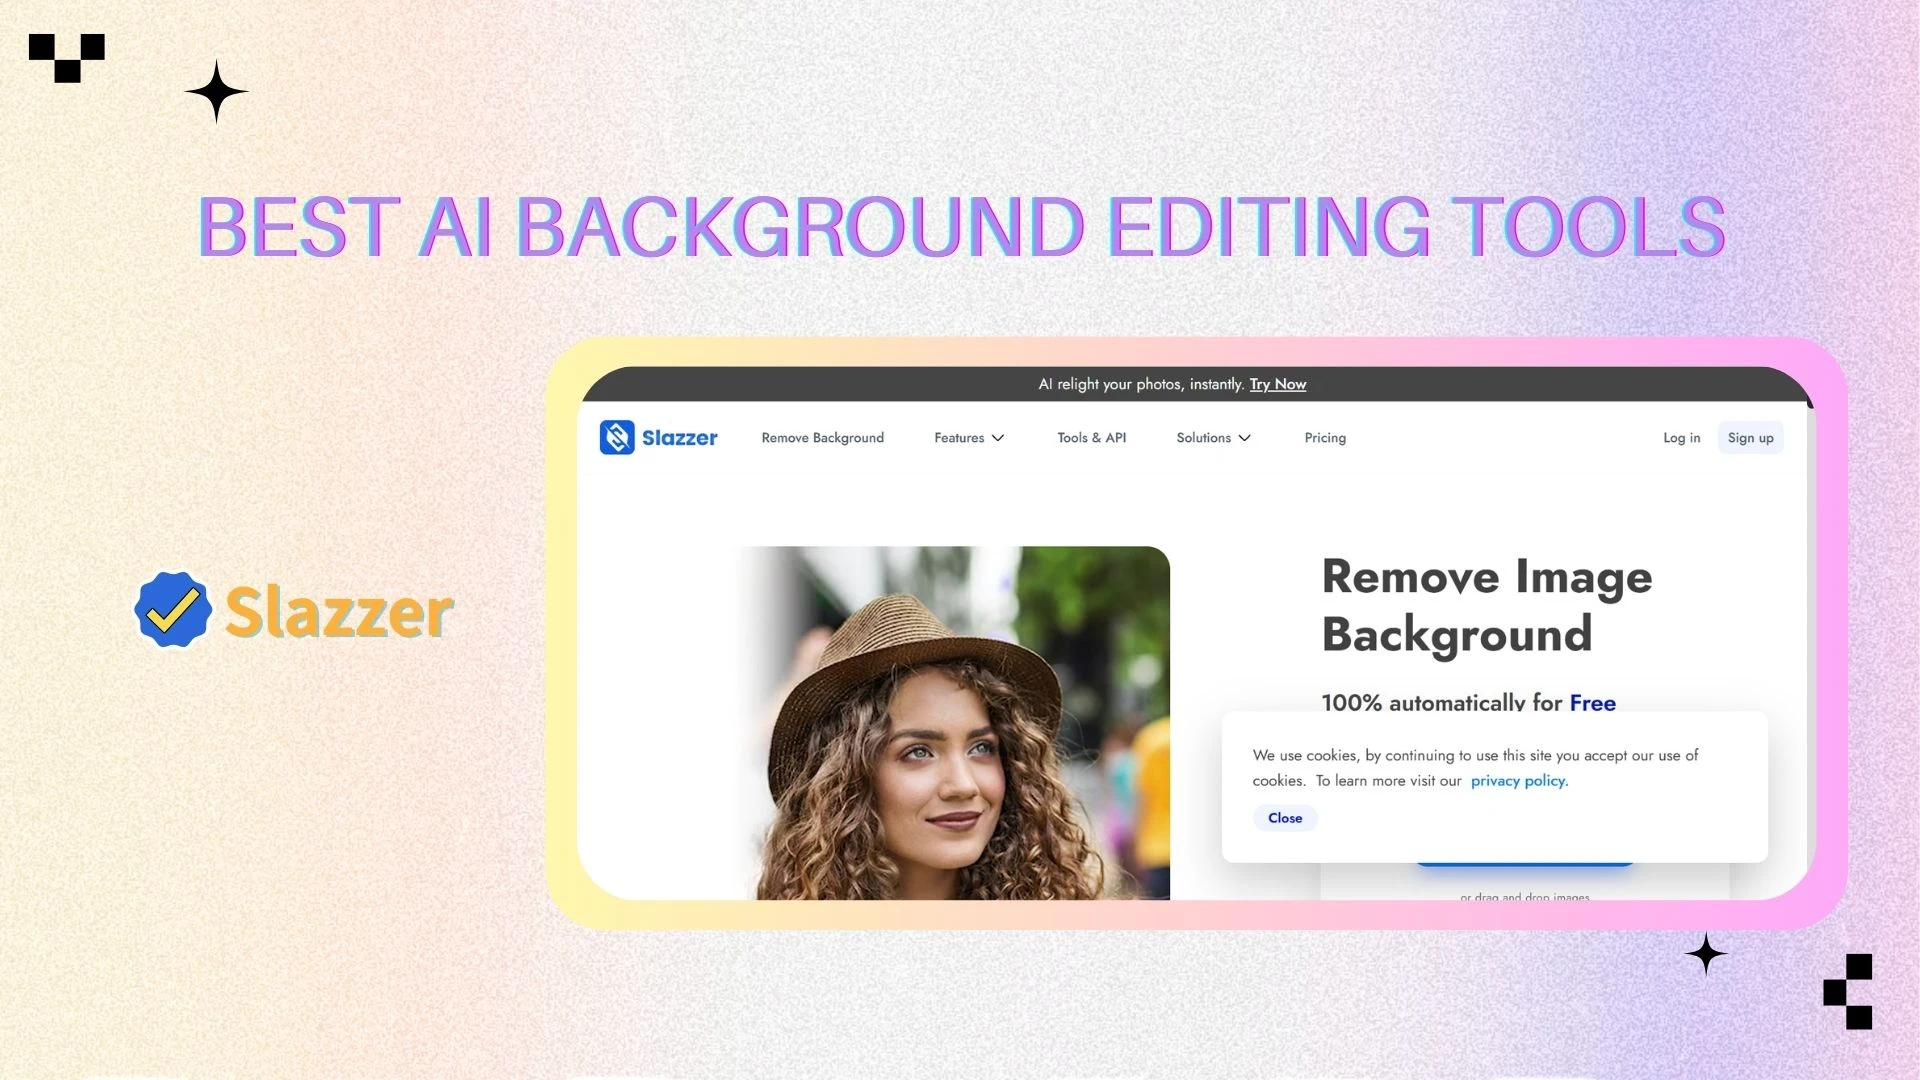1920x1080 pixels.
Task: Open the privacy policy link
Action: pos(1518,781)
